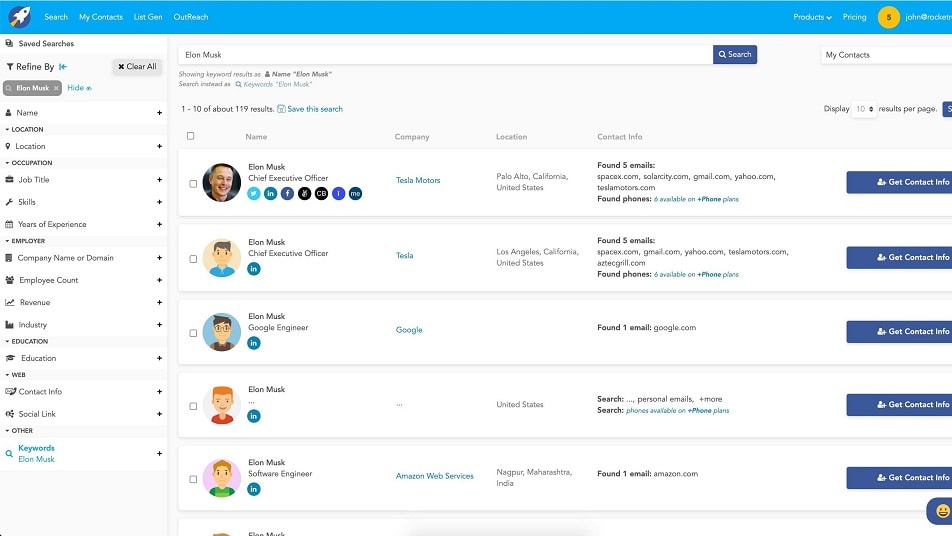Viewport: 952px width, 536px height.
Task: Toggle the select-all results checkbox
Action: [191, 136]
